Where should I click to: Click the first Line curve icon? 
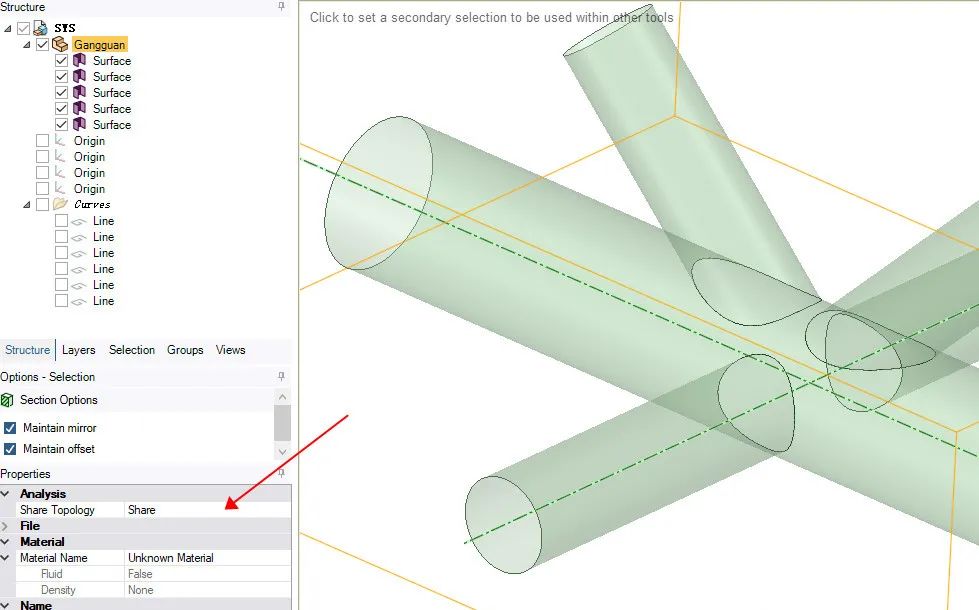point(79,221)
